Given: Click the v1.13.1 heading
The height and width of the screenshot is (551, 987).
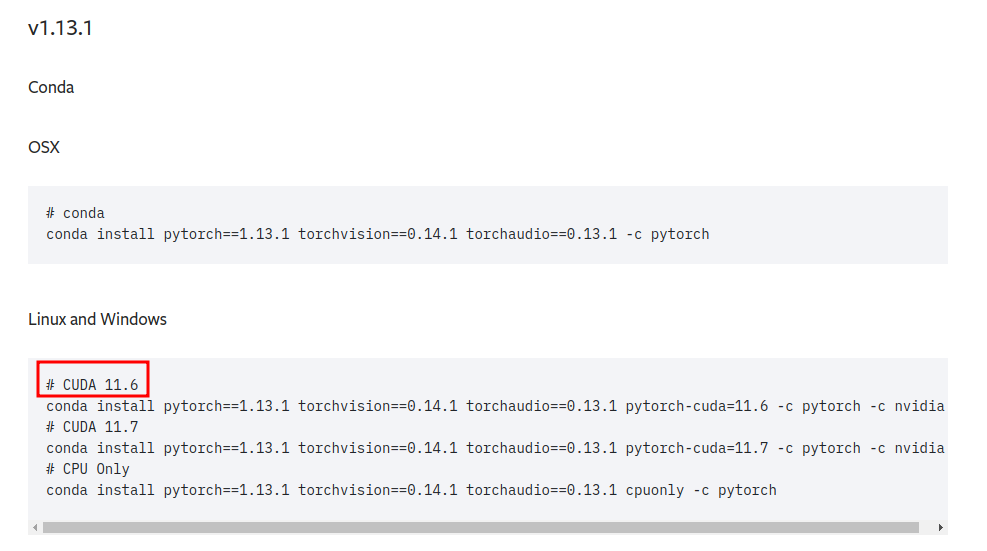Looking at the screenshot, I should click(60, 28).
